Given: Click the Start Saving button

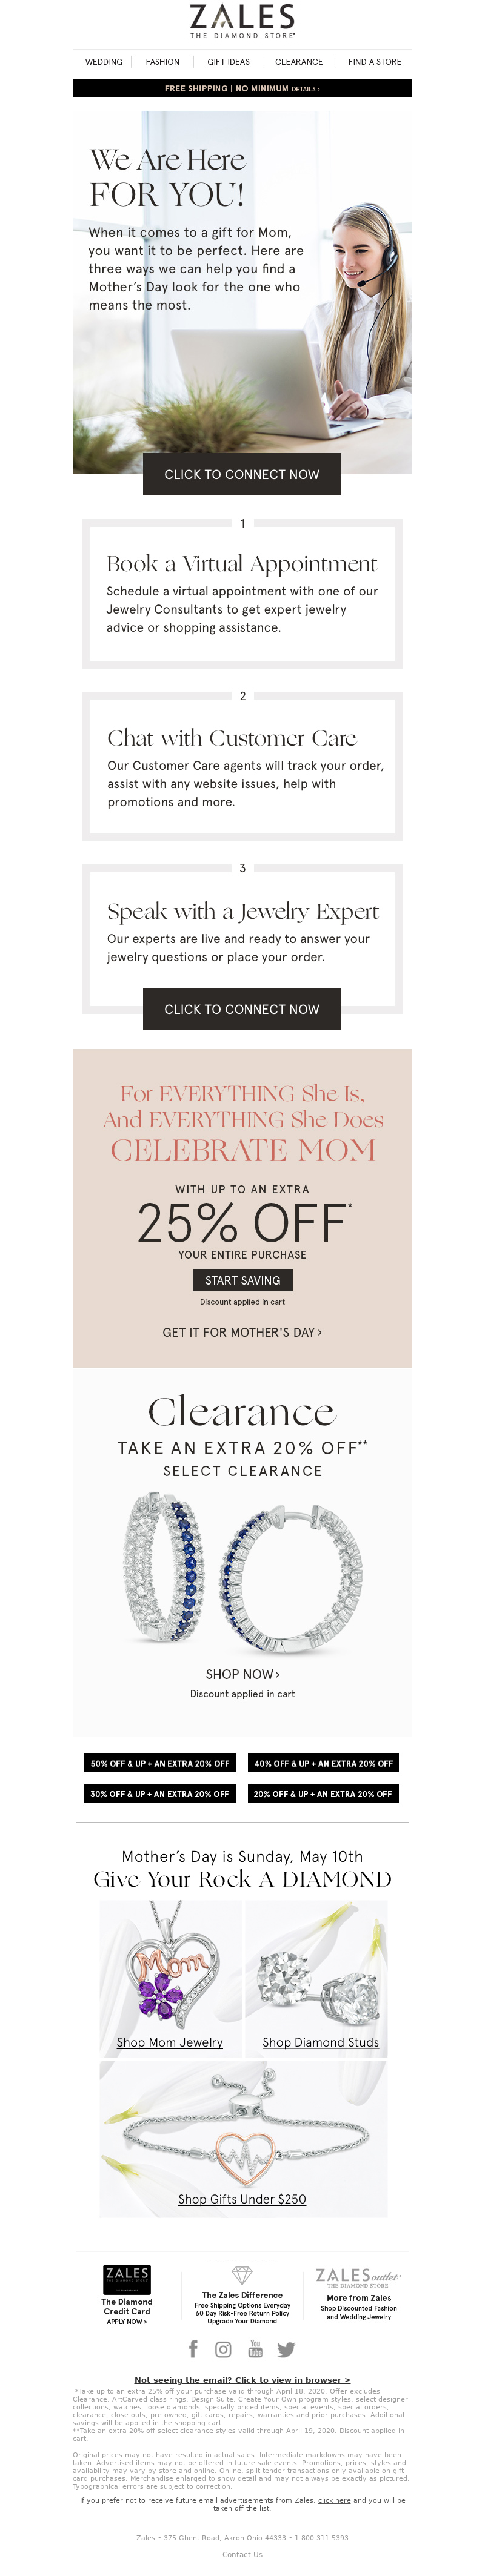Looking at the screenshot, I should coord(242,1280).
